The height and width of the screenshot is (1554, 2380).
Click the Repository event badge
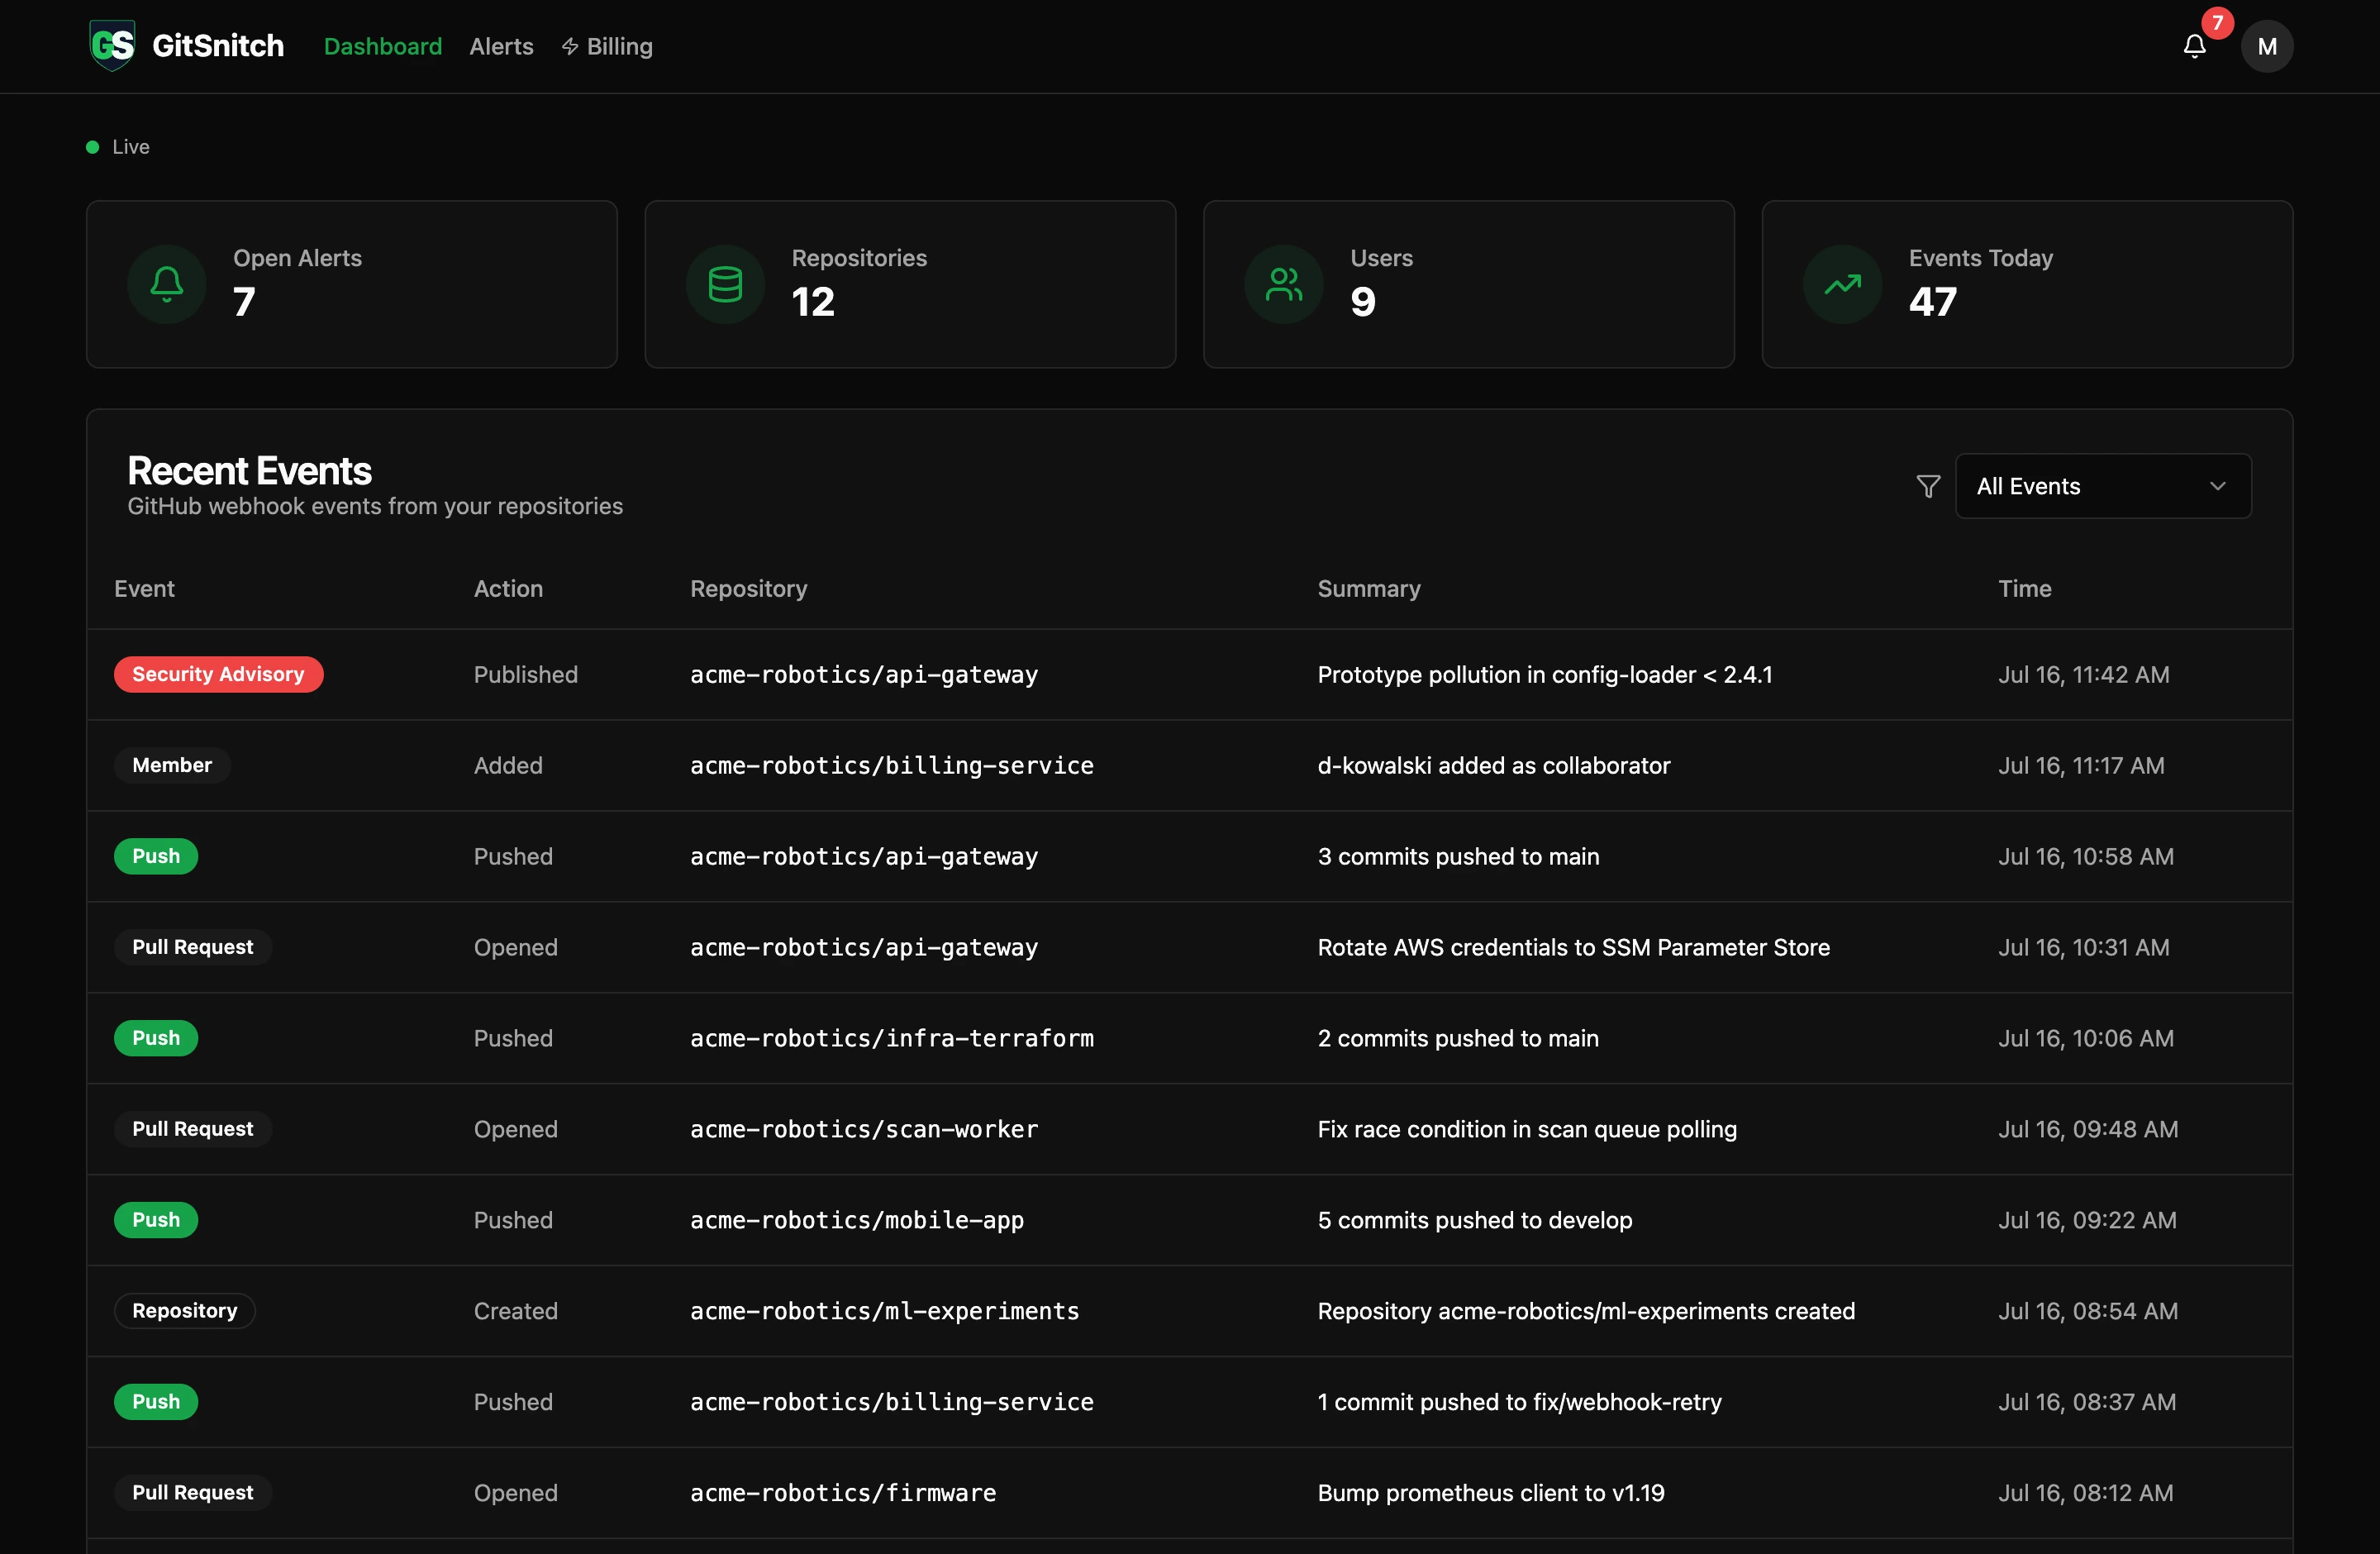[185, 1311]
